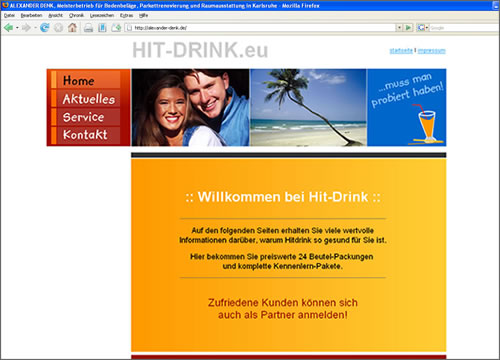Open the Forward button history dropdown arrow
The height and width of the screenshot is (360, 500).
35,28
